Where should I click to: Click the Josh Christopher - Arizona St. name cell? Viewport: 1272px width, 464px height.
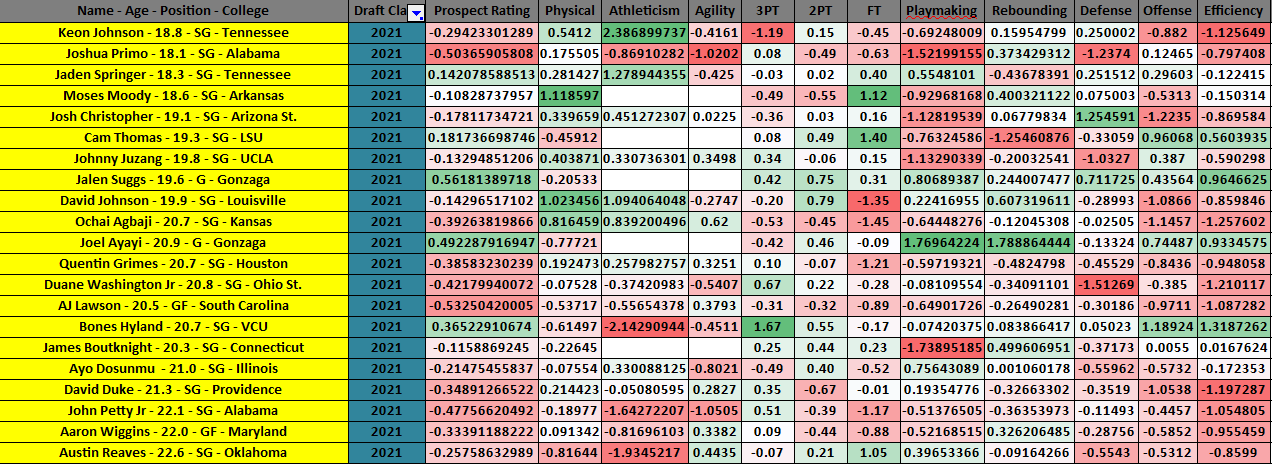coord(176,117)
